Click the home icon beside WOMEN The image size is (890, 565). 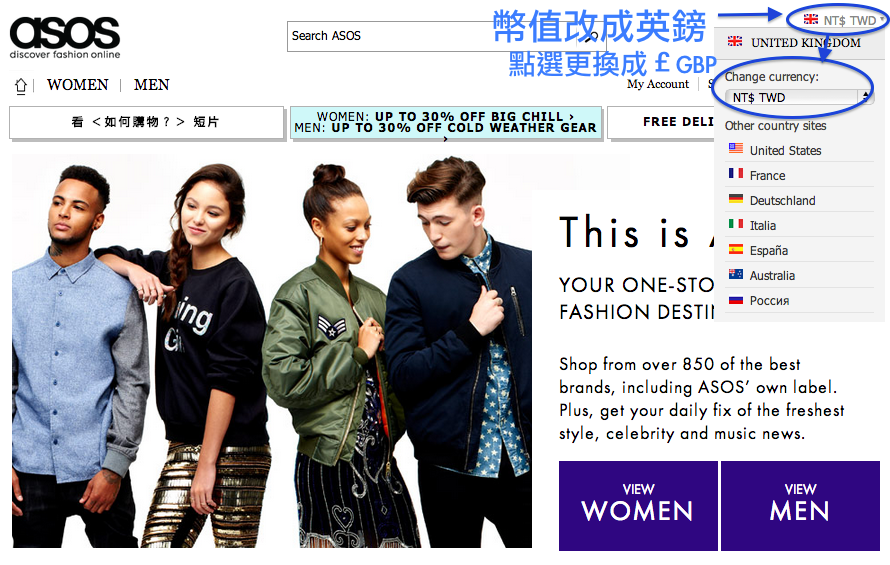click(x=21, y=86)
